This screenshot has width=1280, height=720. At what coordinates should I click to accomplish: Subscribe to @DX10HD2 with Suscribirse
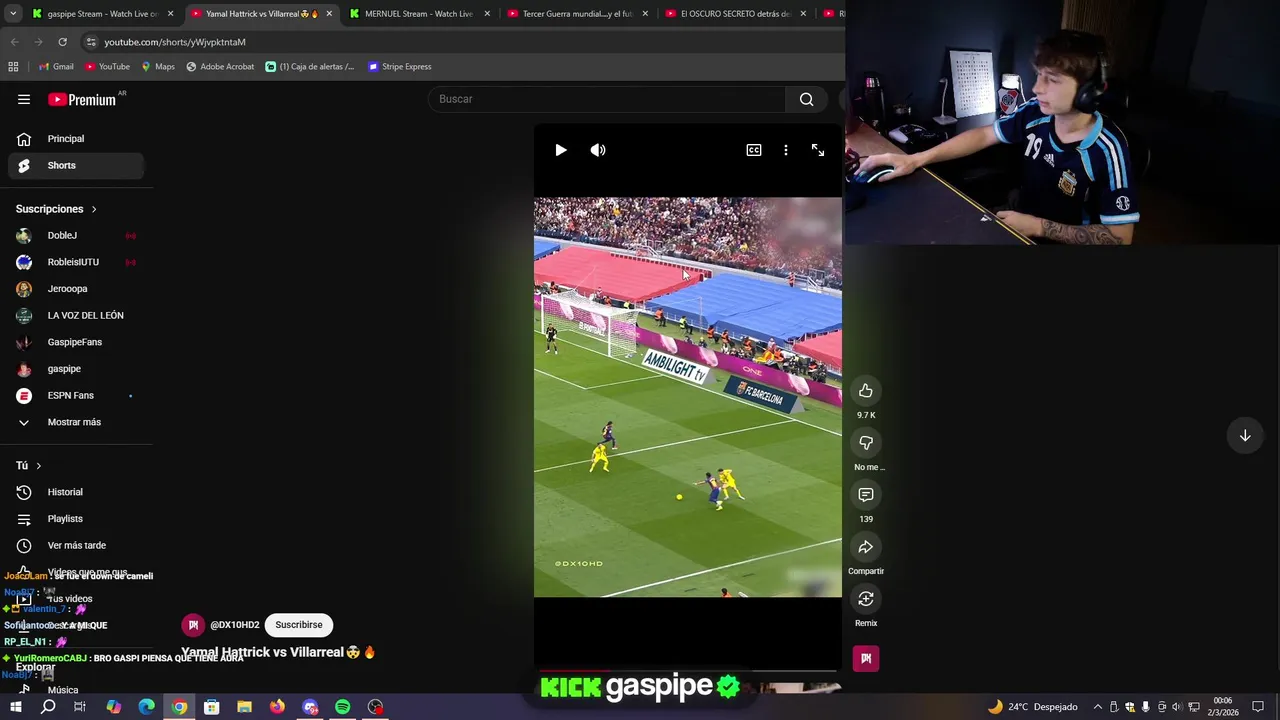click(x=299, y=625)
